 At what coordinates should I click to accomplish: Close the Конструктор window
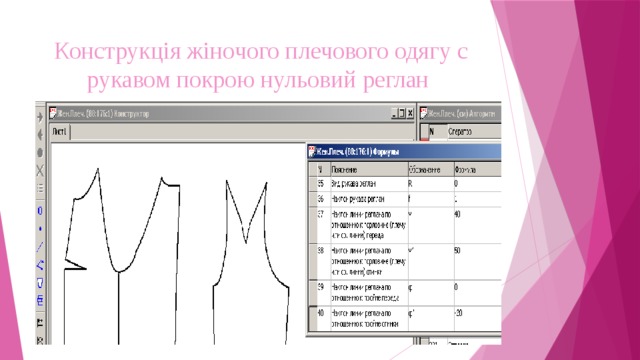tap(410, 113)
